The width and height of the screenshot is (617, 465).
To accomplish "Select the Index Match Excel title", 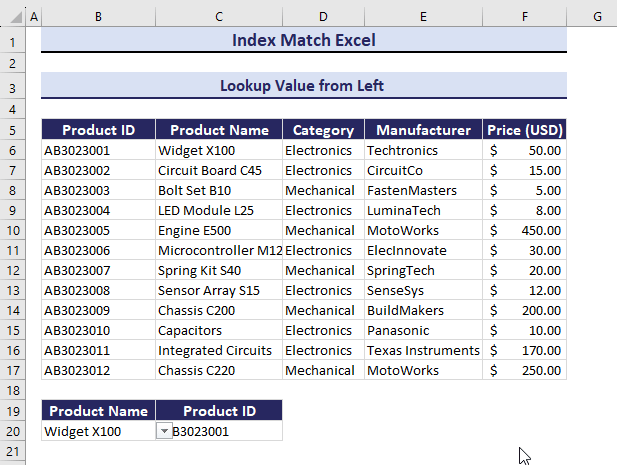I will (304, 41).
